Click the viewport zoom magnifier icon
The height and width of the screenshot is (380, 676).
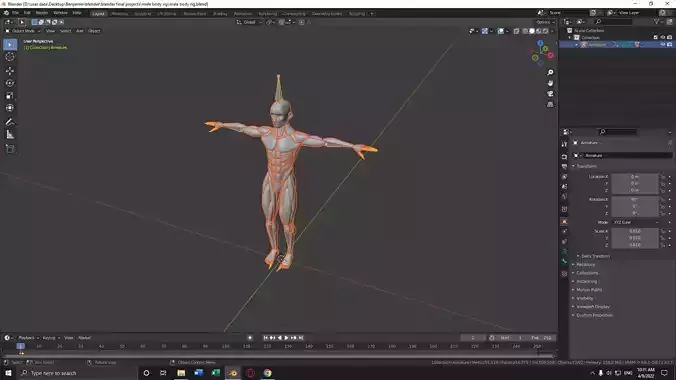(x=550, y=72)
